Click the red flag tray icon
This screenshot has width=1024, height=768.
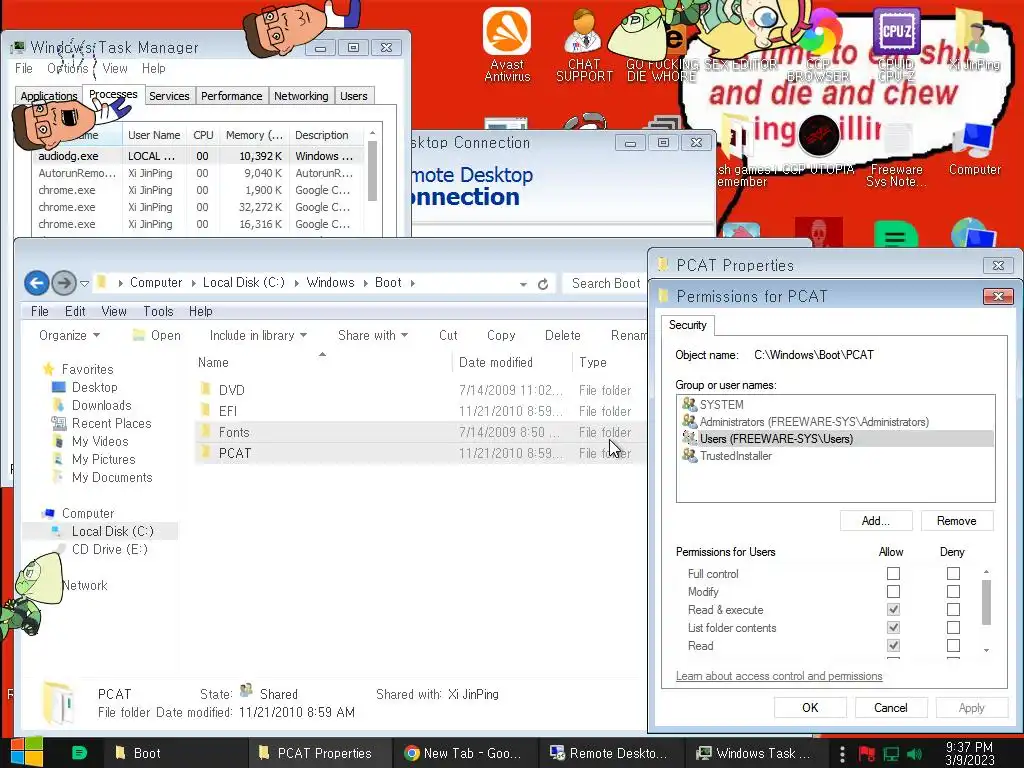pyautogui.click(x=867, y=754)
